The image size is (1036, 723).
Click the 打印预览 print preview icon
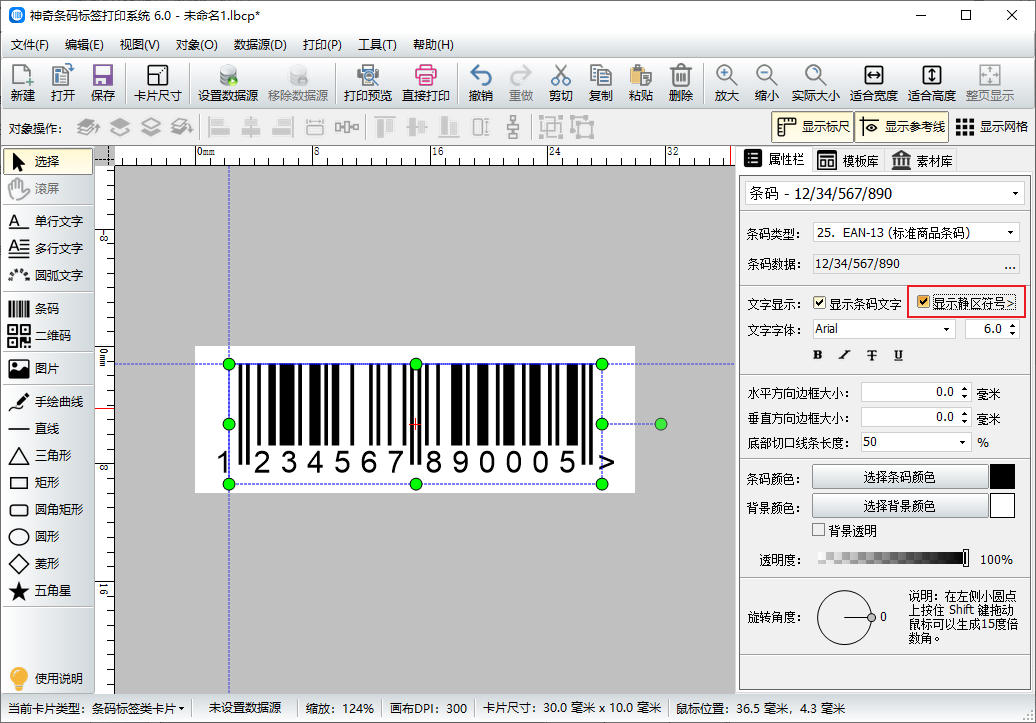[367, 83]
